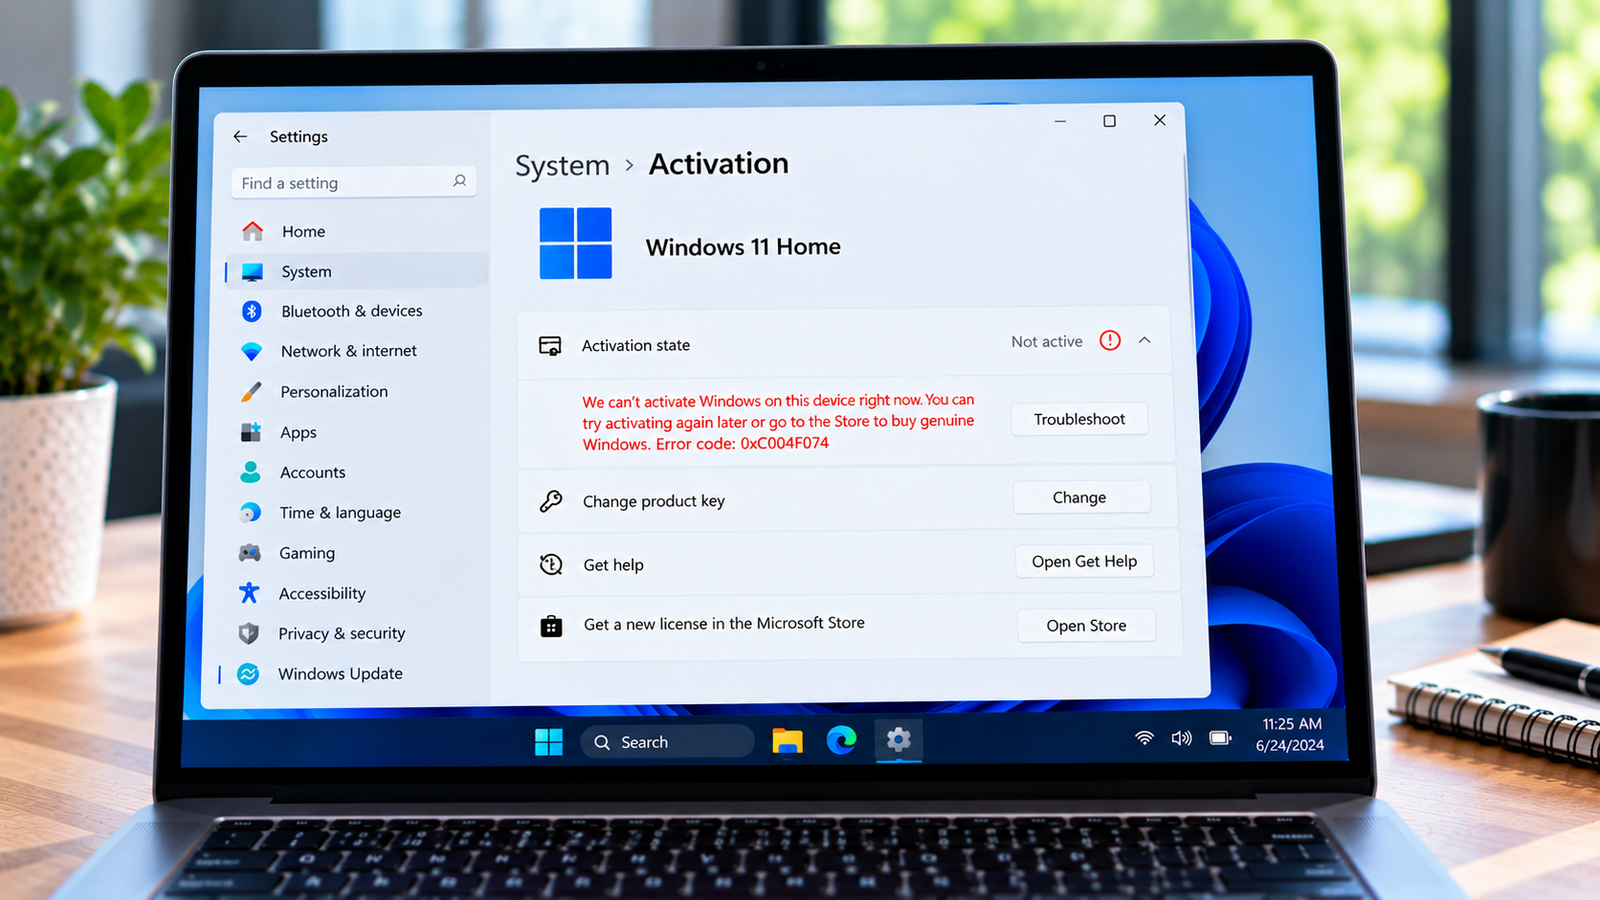Click Change to update product key
Image resolution: width=1600 pixels, height=900 pixels.
1080,497
